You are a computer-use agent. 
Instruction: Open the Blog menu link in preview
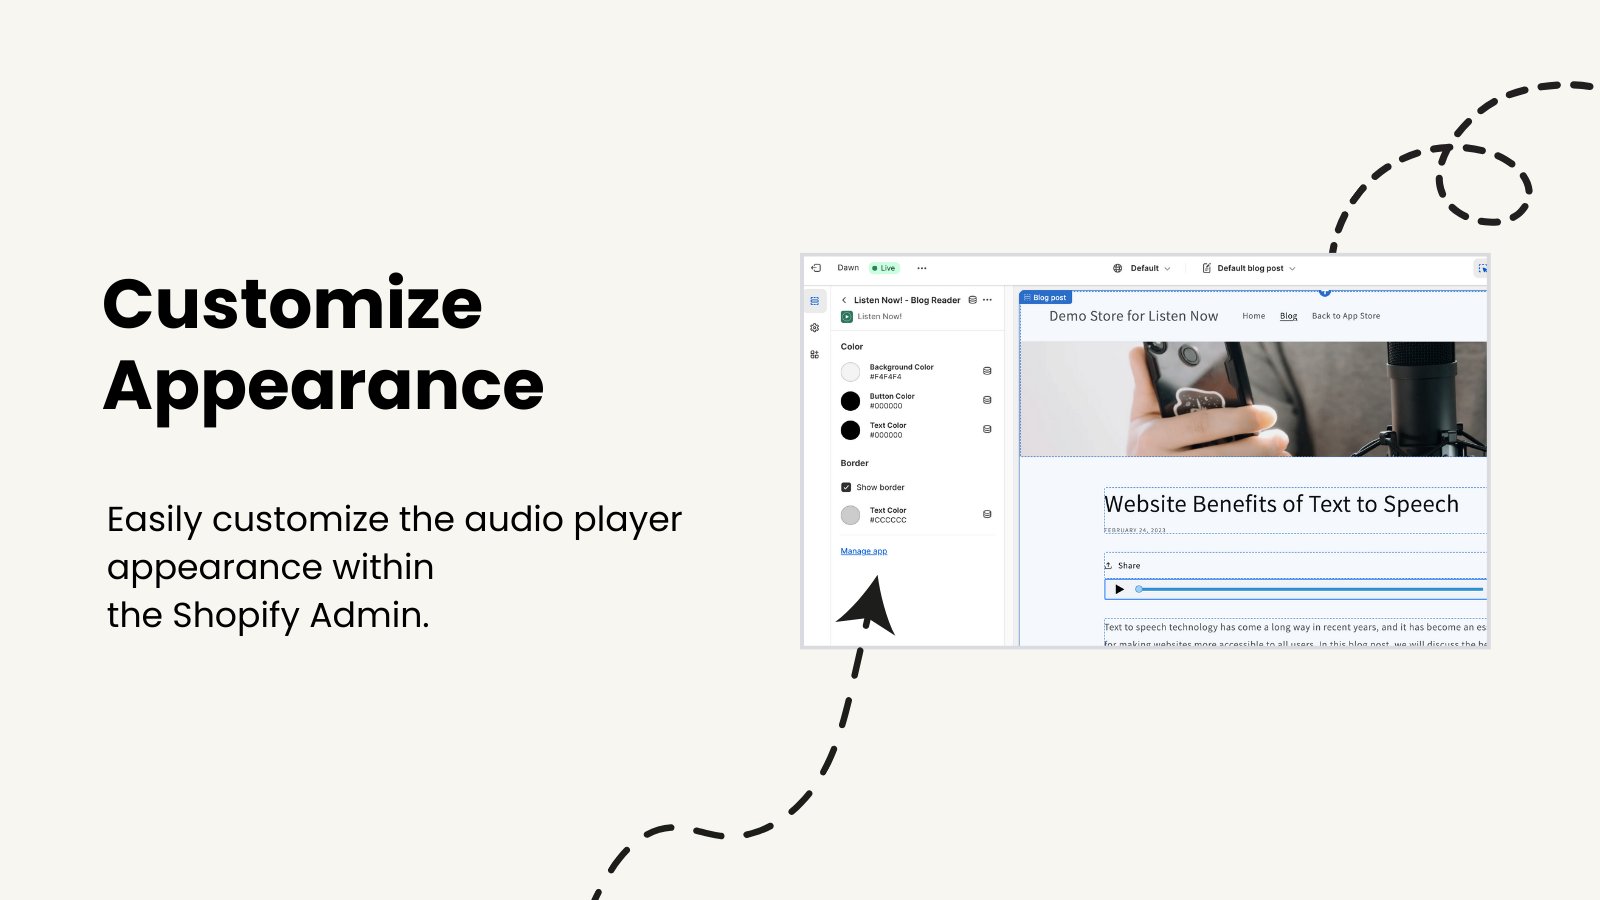tap(1289, 316)
